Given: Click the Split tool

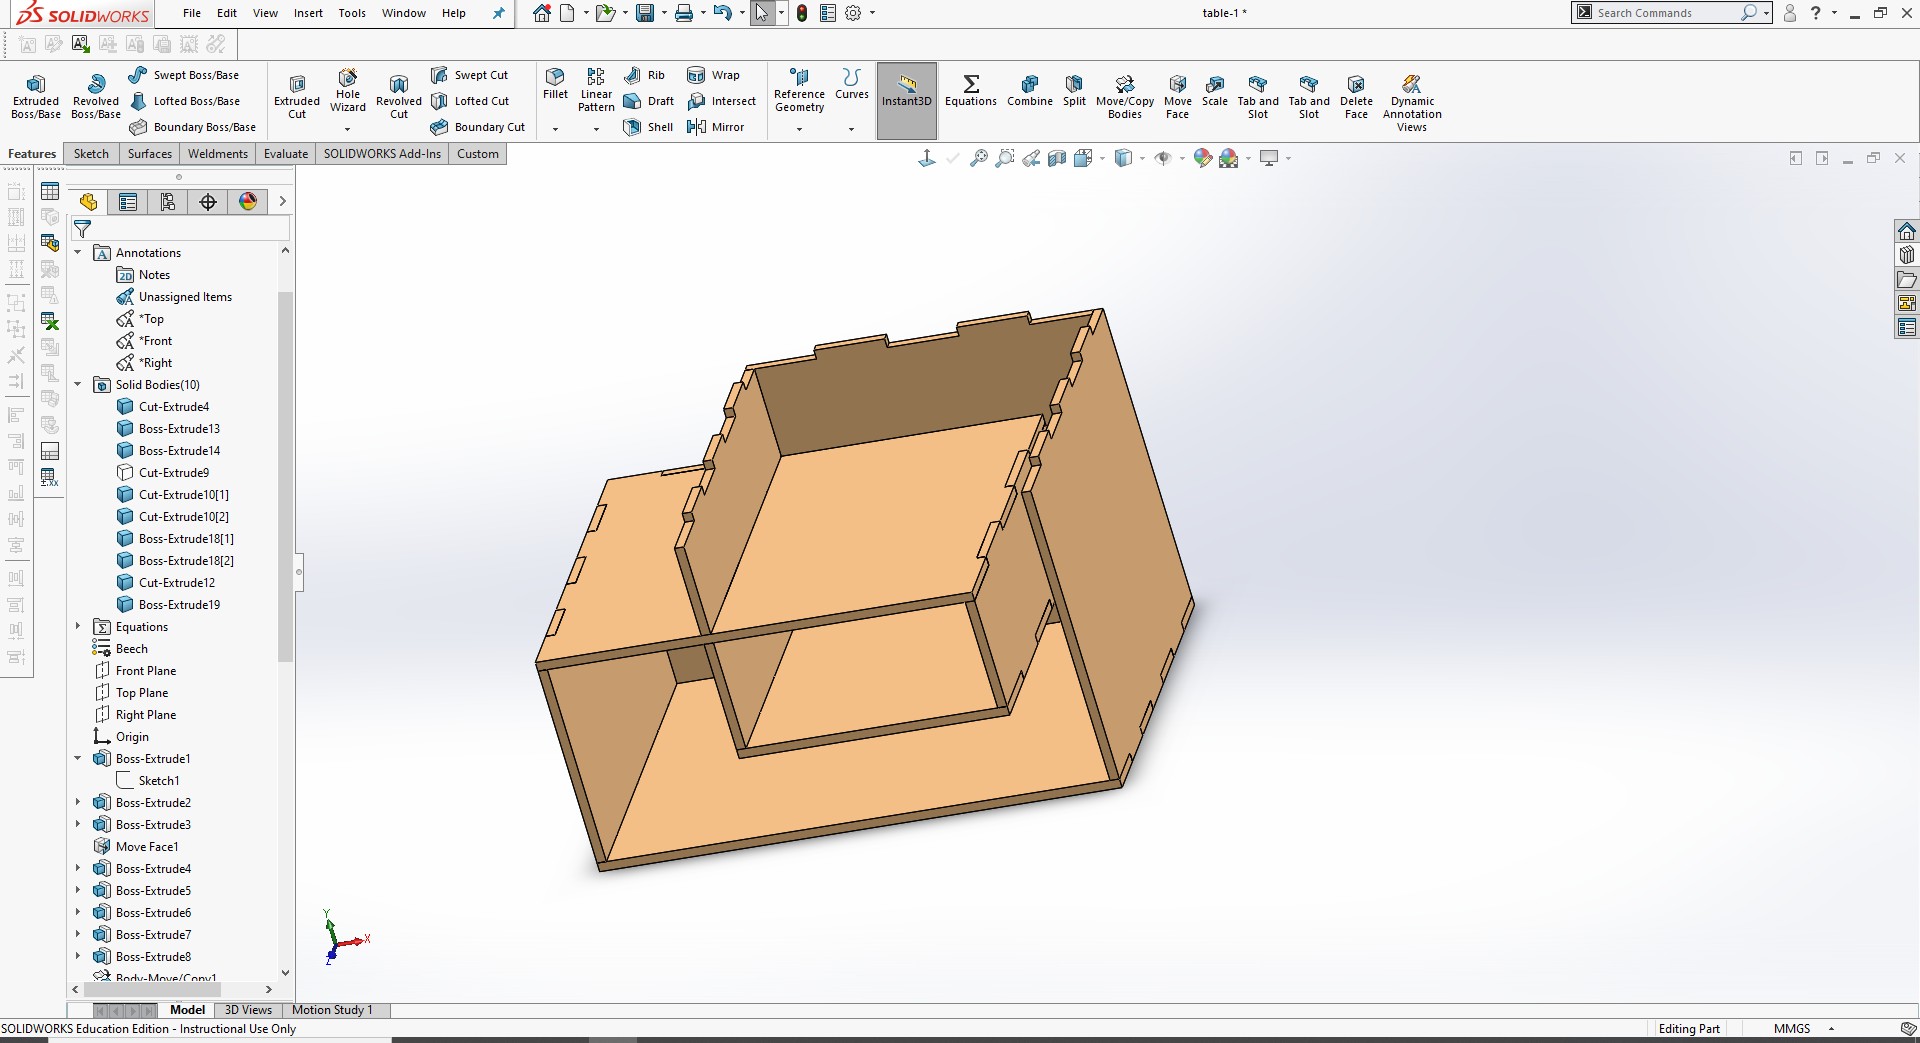Looking at the screenshot, I should pos(1074,90).
